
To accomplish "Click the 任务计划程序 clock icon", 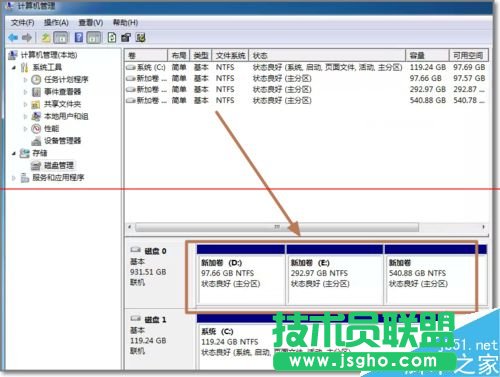I will click(x=36, y=80).
